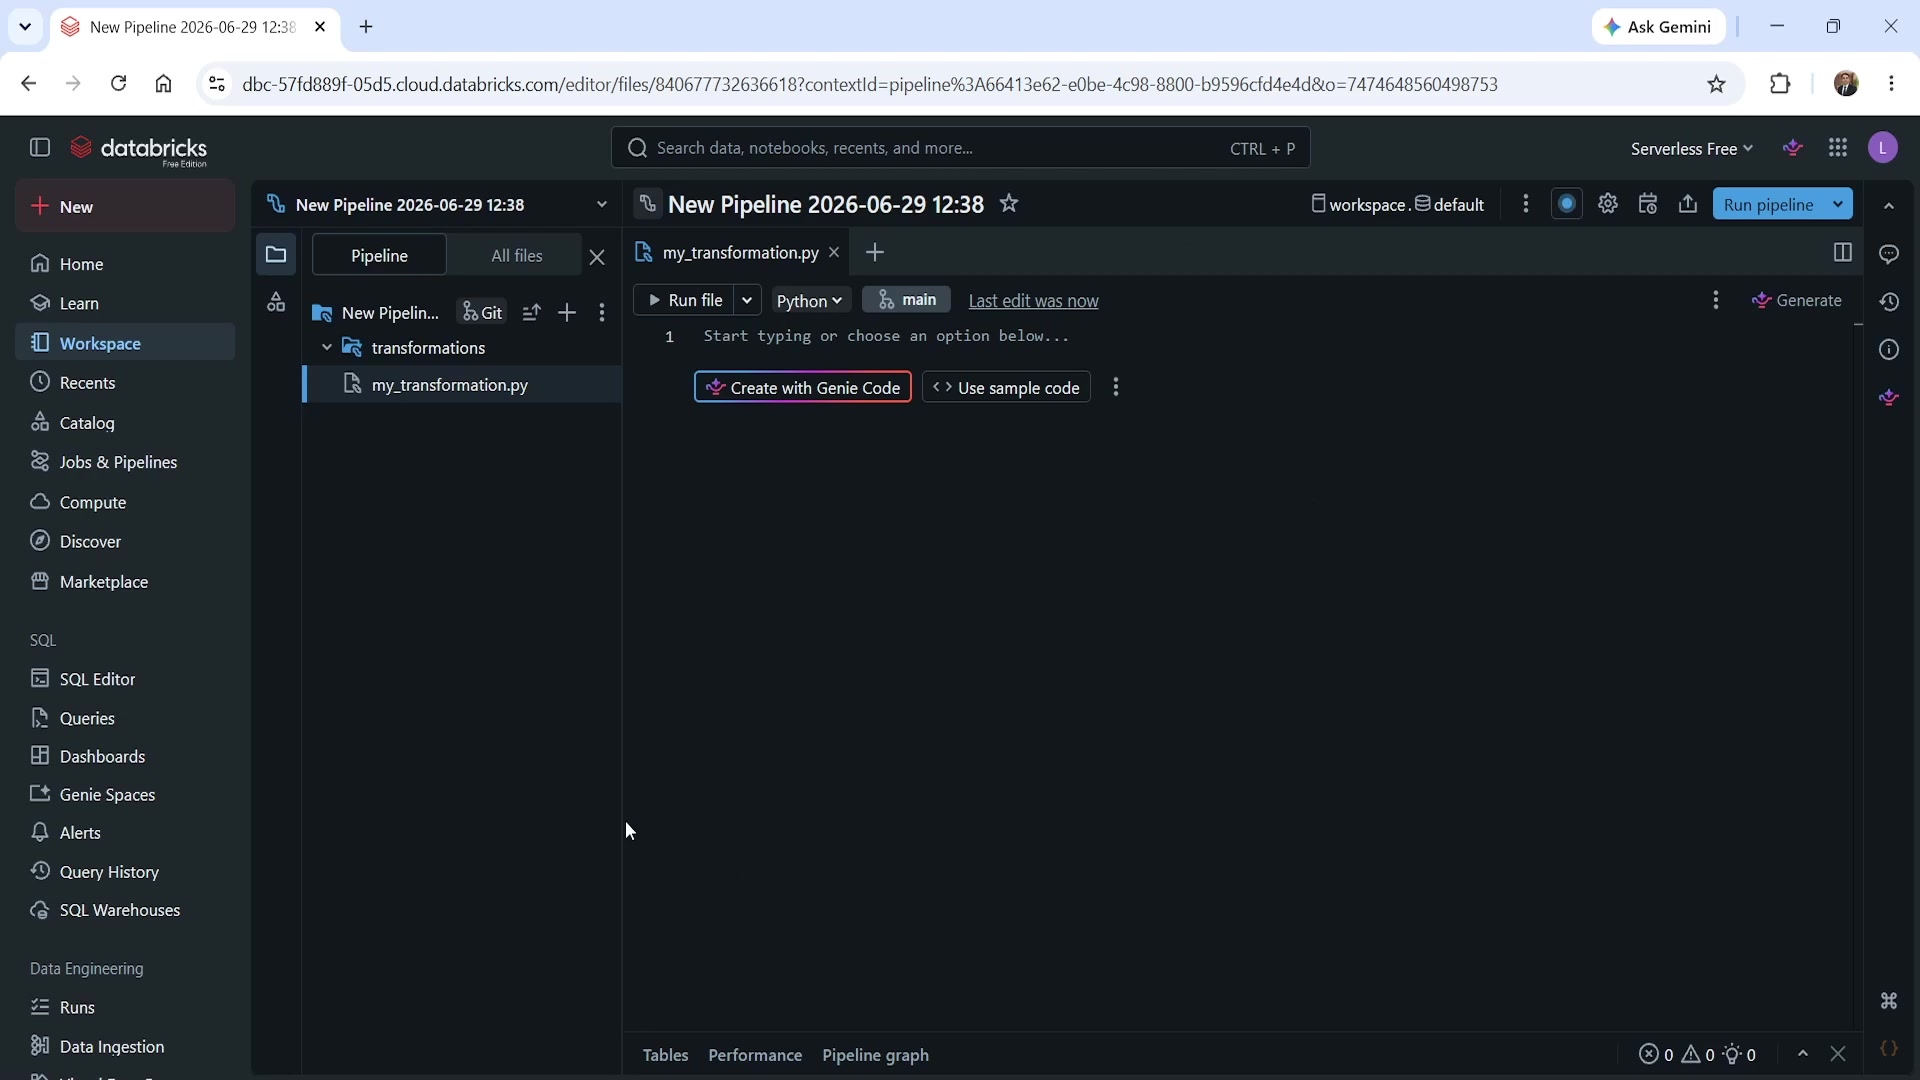Image resolution: width=1920 pixels, height=1080 pixels.
Task: Open the Pipeline graph bottom panel tab
Action: [x=875, y=1055]
